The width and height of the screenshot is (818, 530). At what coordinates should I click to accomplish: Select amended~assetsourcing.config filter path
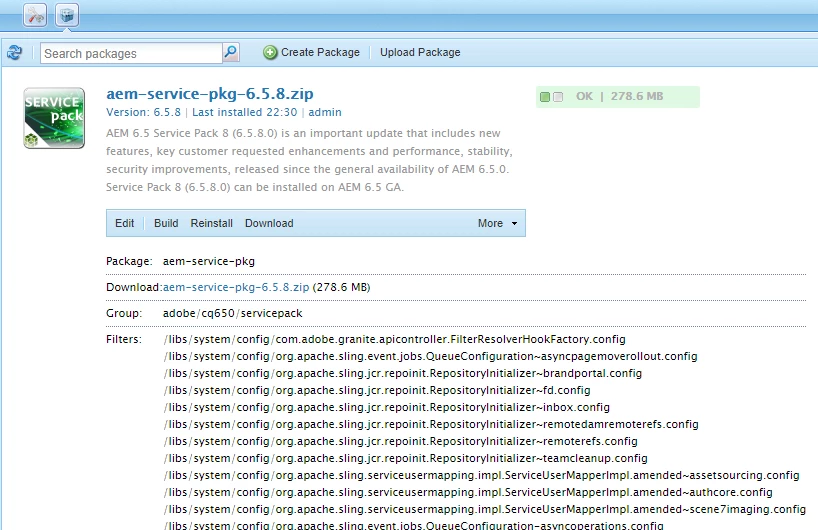(482, 475)
